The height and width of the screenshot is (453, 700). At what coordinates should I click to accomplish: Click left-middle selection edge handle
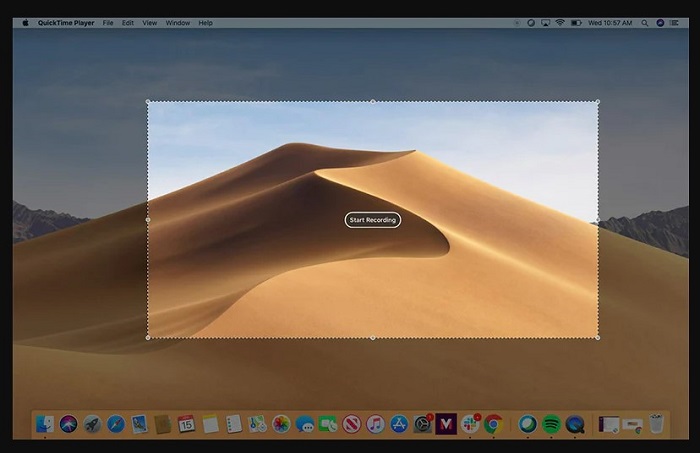pos(148,220)
